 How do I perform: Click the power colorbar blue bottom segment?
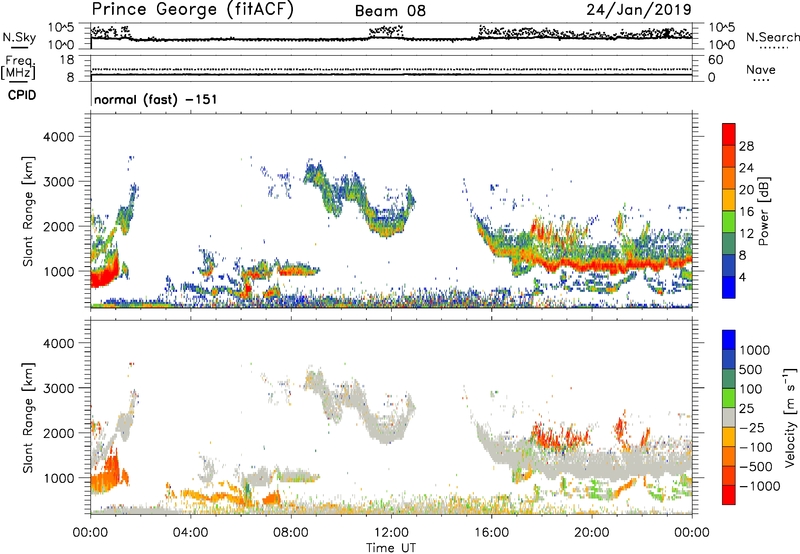tap(729, 287)
